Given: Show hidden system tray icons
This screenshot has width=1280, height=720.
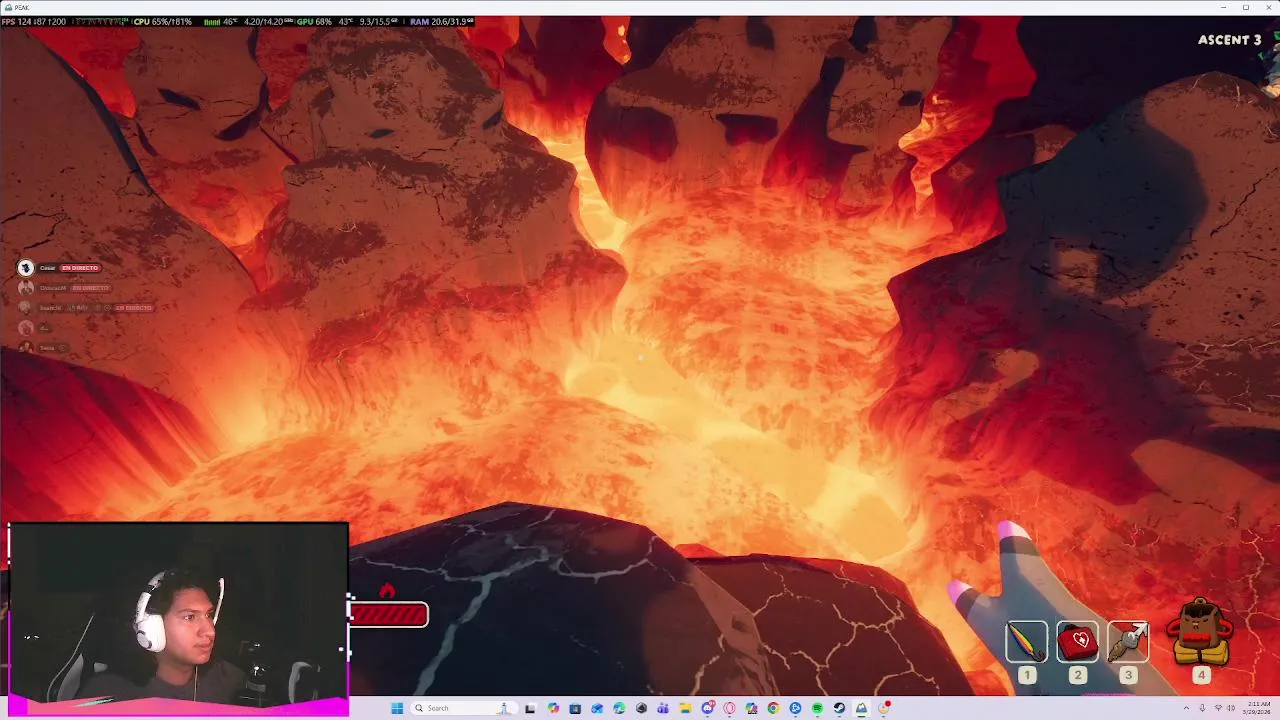Looking at the screenshot, I should coord(1187,708).
